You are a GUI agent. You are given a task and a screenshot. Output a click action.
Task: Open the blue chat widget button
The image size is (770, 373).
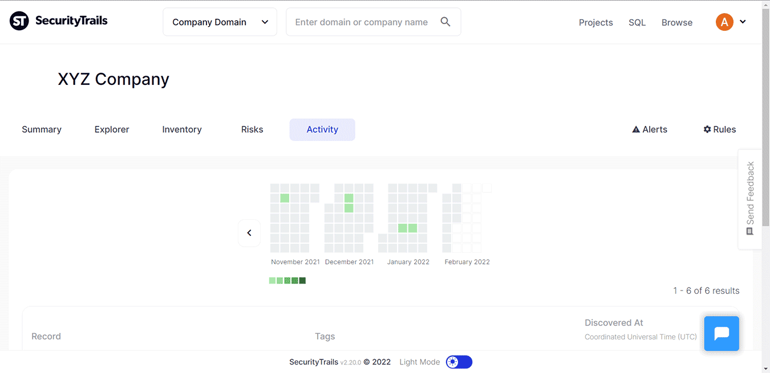(721, 333)
